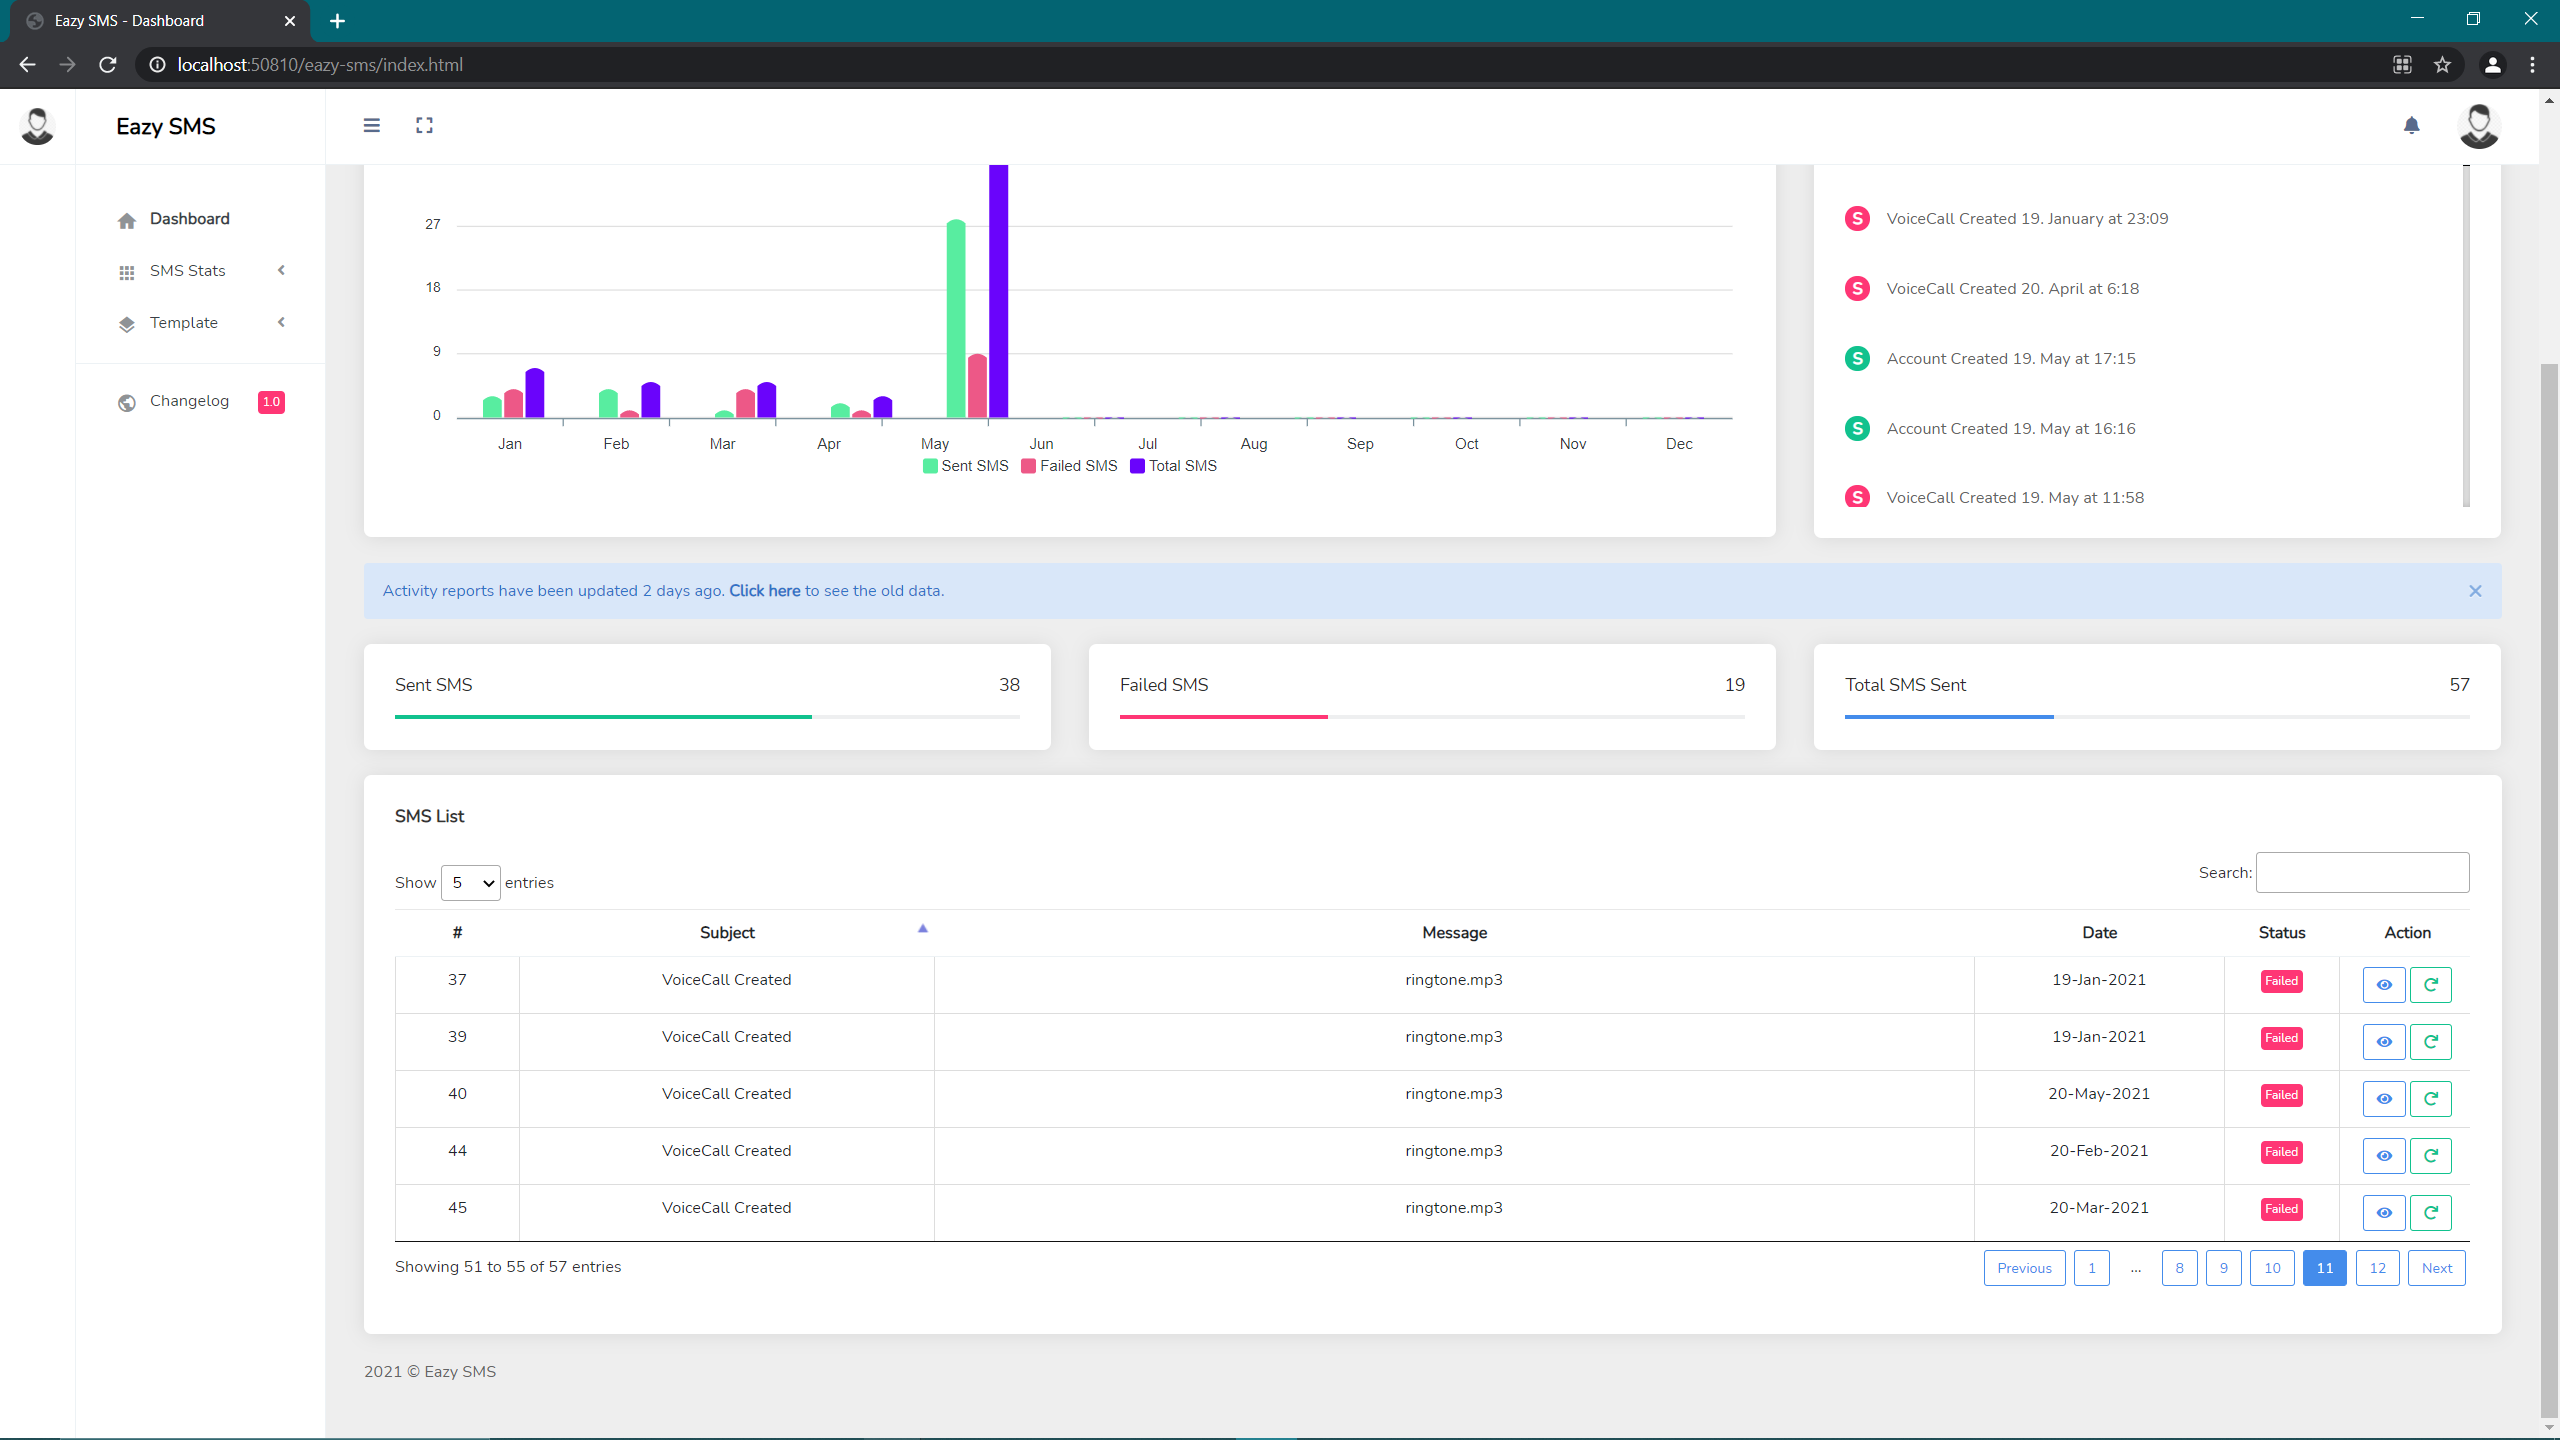Image resolution: width=2560 pixels, height=1440 pixels.
Task: Go to page 12 of table
Action: pyautogui.click(x=2377, y=1267)
